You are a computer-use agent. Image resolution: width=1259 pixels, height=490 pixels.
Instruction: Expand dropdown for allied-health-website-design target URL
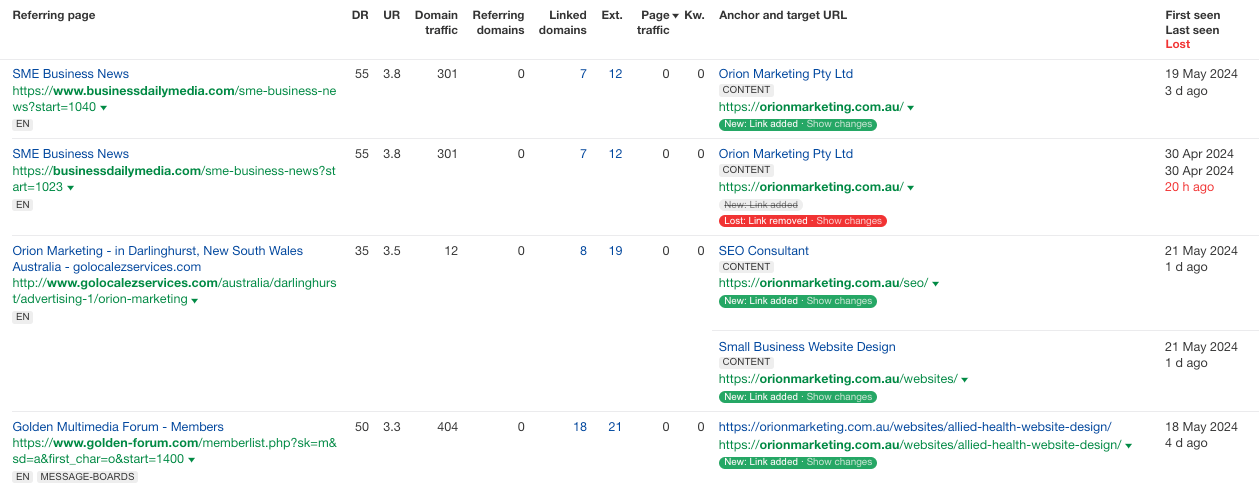click(x=1128, y=446)
